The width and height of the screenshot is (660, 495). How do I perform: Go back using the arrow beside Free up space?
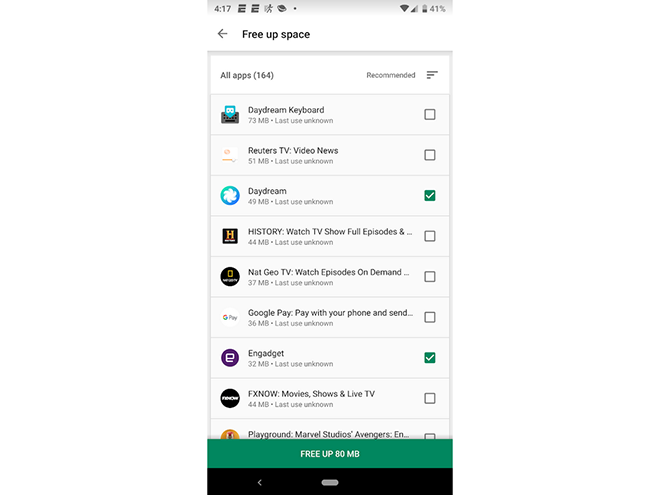coord(222,34)
